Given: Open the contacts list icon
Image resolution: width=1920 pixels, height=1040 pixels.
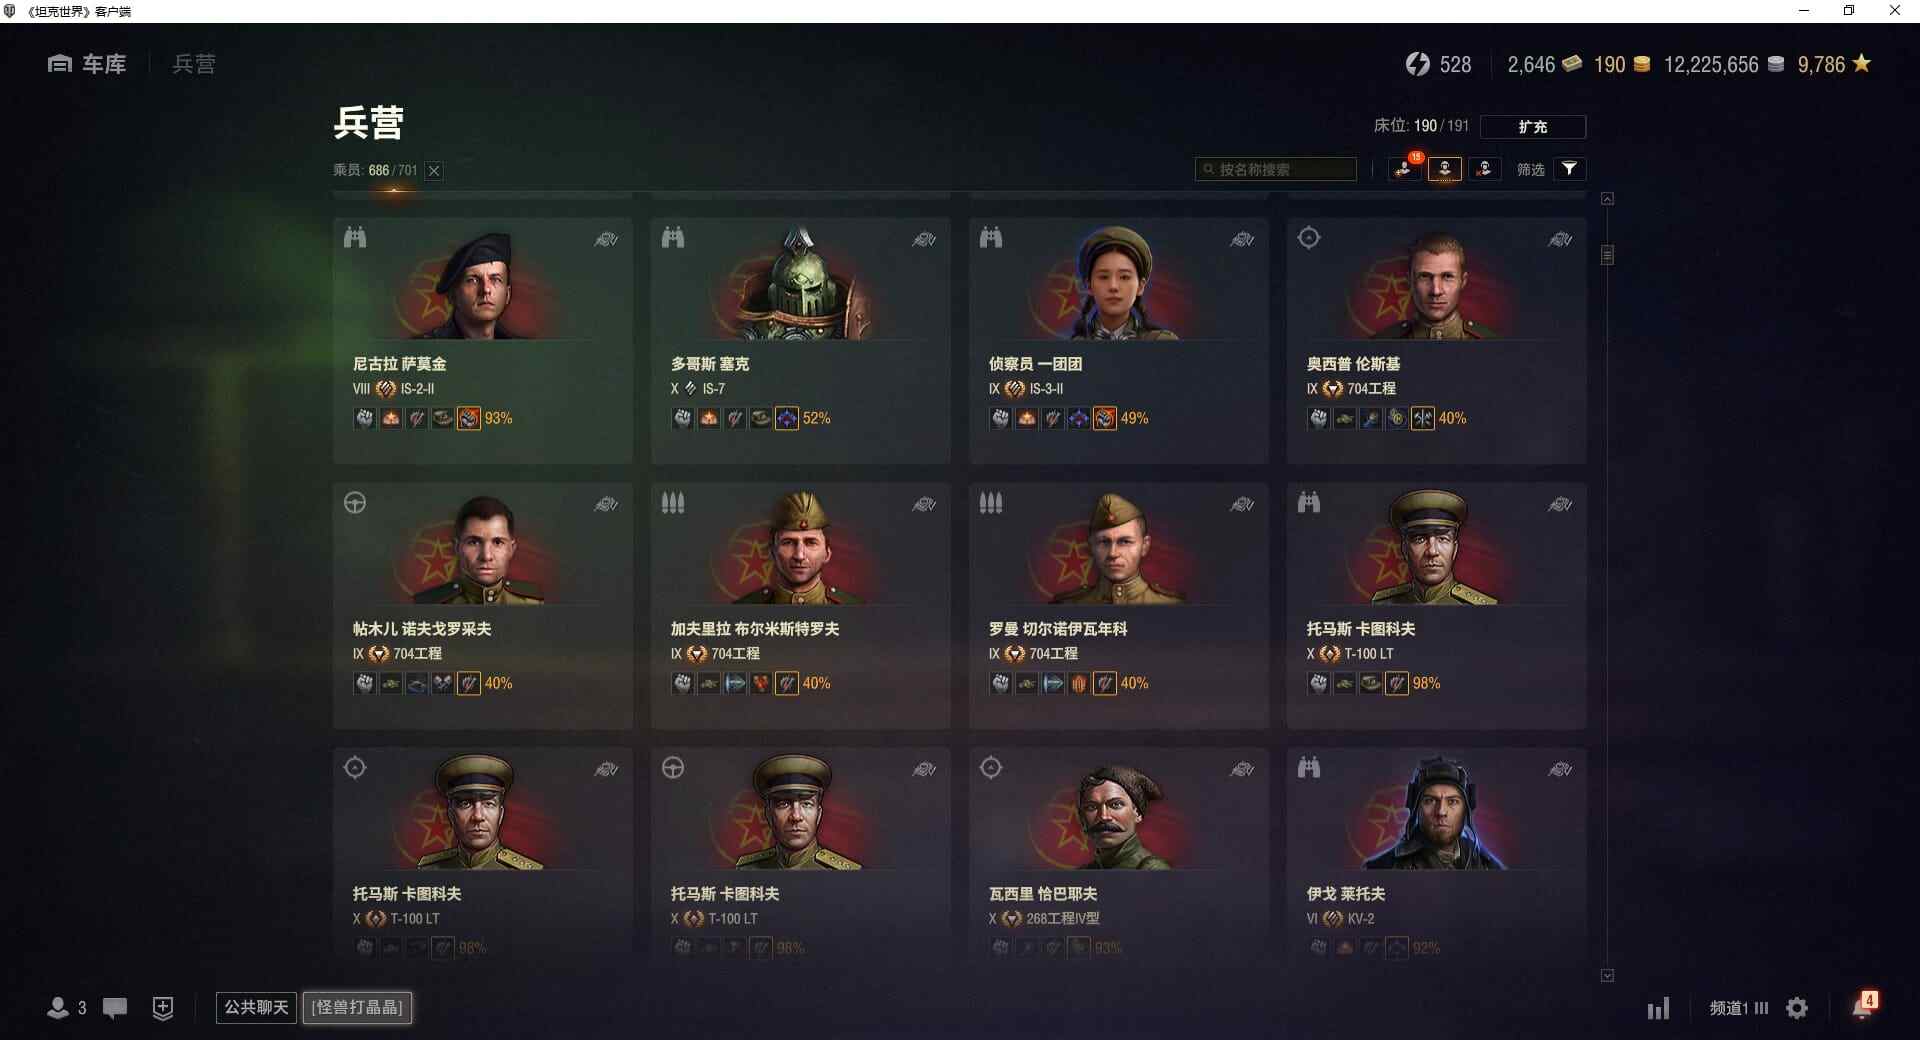Looking at the screenshot, I should click(x=66, y=1008).
